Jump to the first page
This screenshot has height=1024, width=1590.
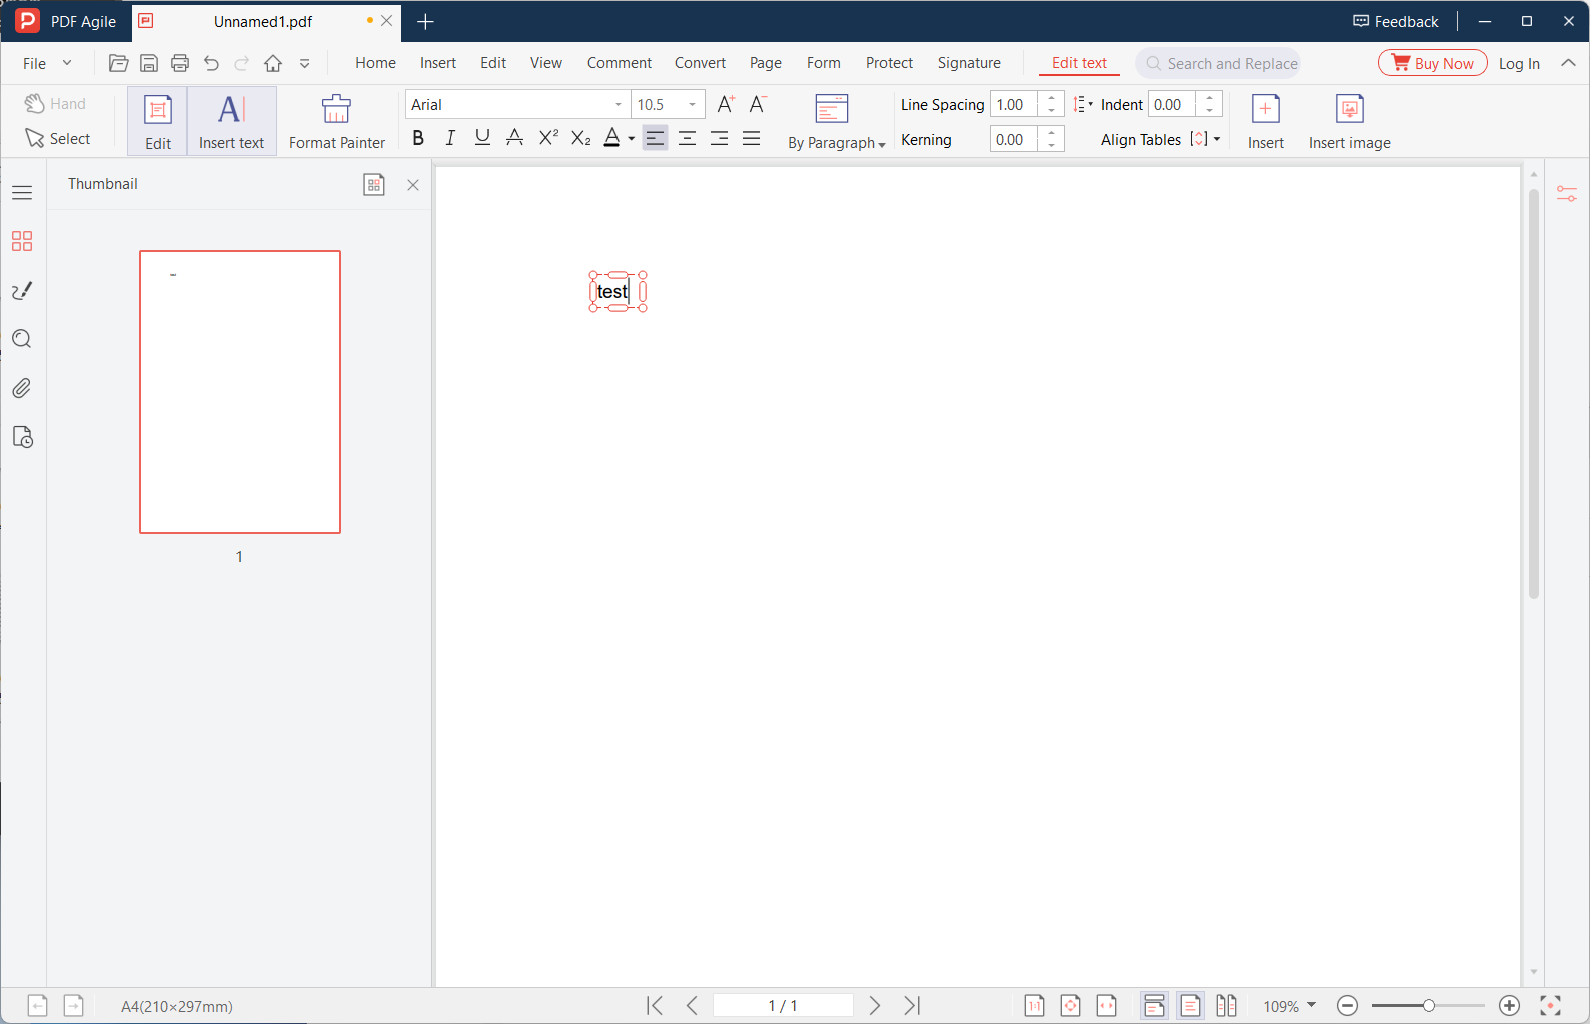[655, 1005]
